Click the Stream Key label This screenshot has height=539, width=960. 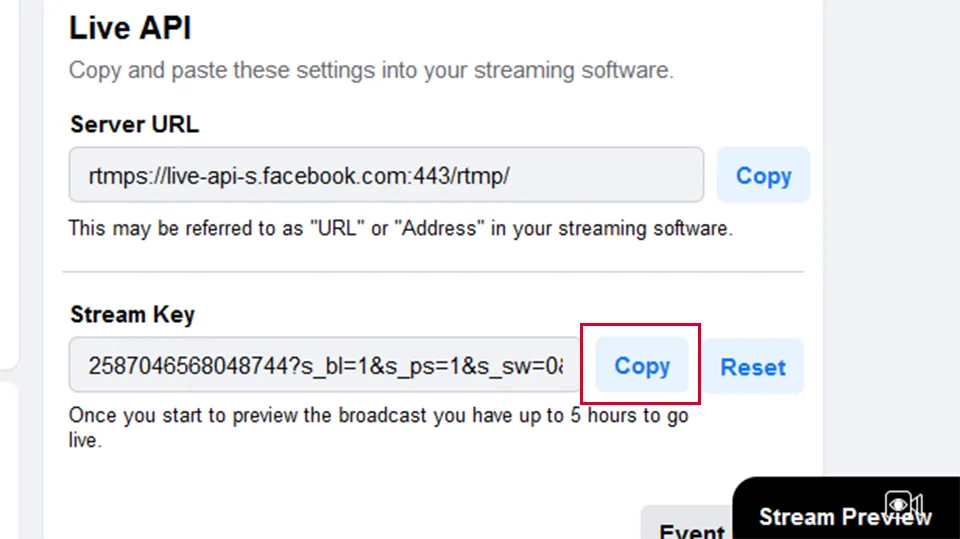133,314
